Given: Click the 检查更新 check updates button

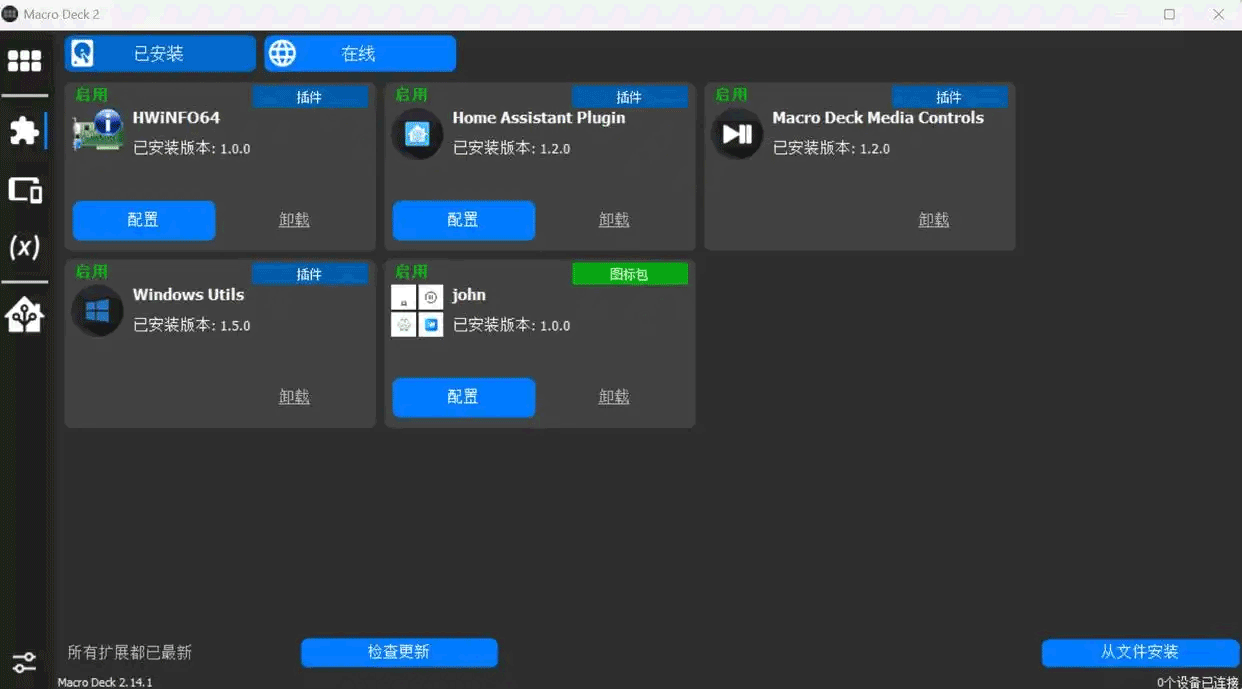Looking at the screenshot, I should (399, 652).
